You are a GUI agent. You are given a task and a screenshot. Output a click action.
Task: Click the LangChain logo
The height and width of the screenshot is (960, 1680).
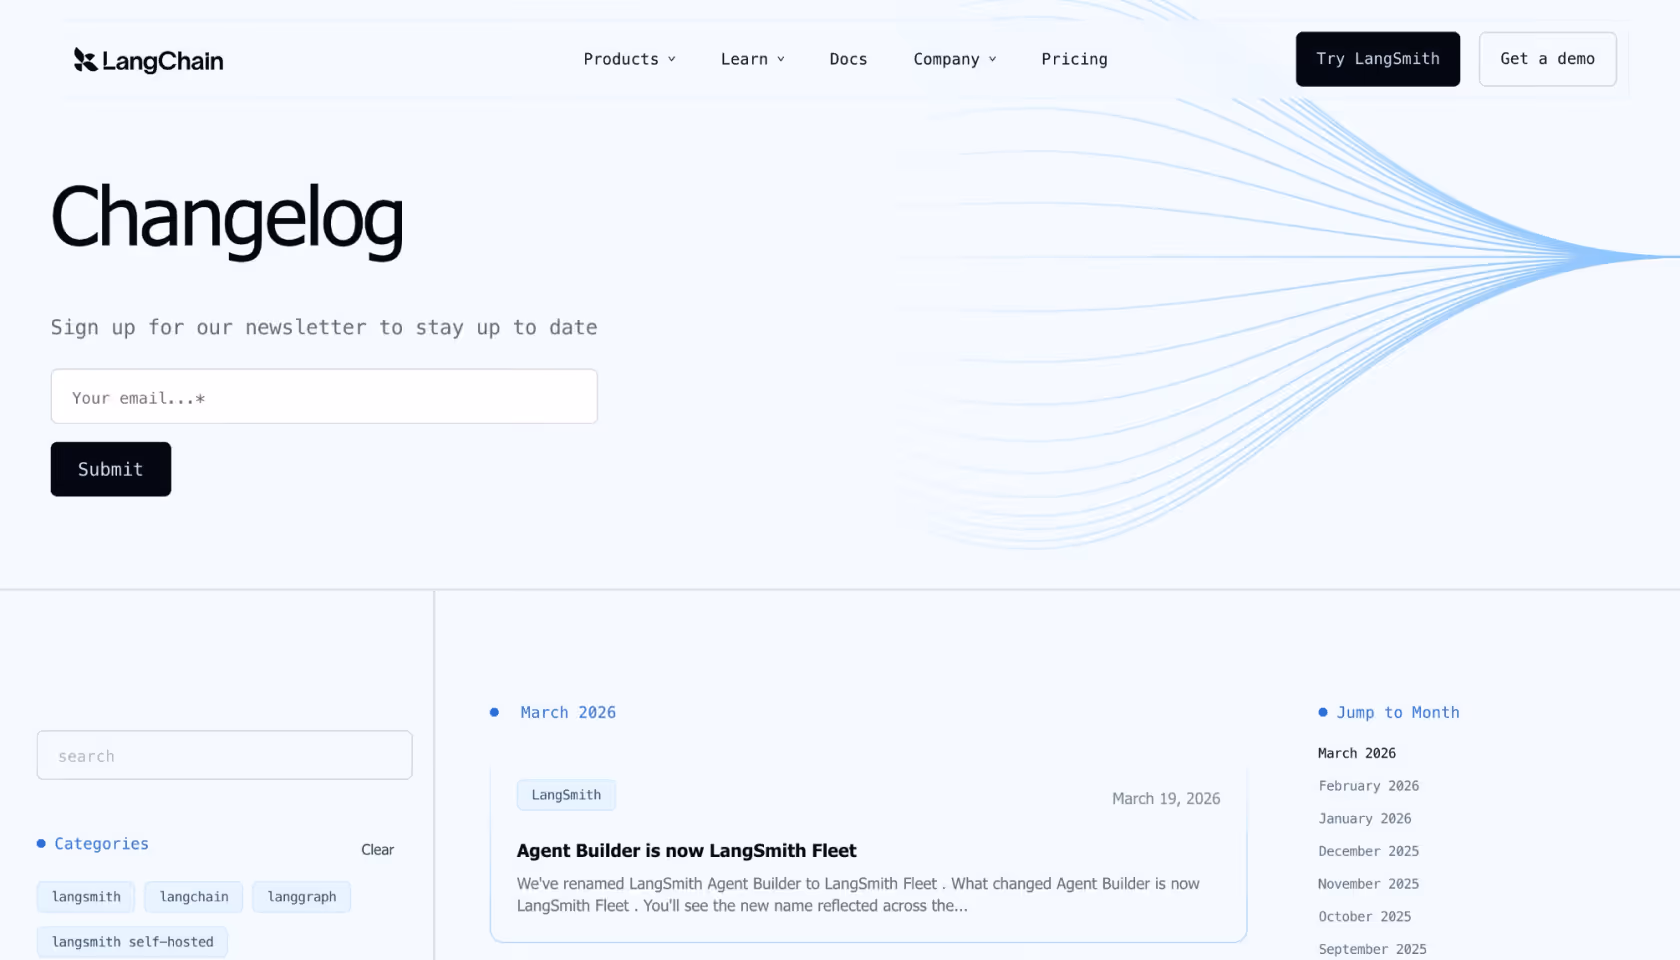click(x=148, y=60)
